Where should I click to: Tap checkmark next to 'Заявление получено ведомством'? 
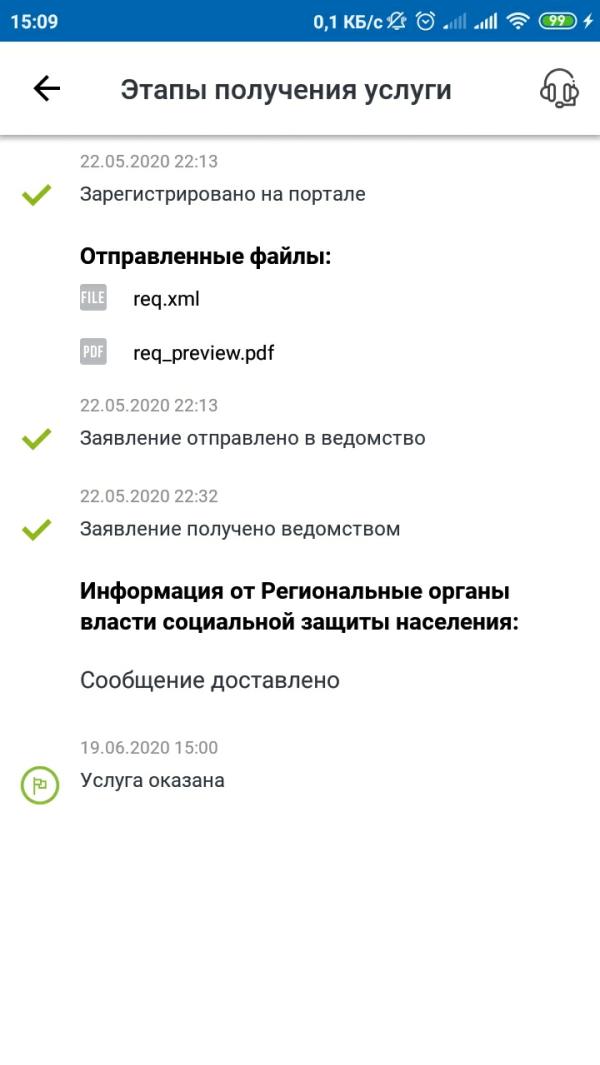click(x=36, y=529)
